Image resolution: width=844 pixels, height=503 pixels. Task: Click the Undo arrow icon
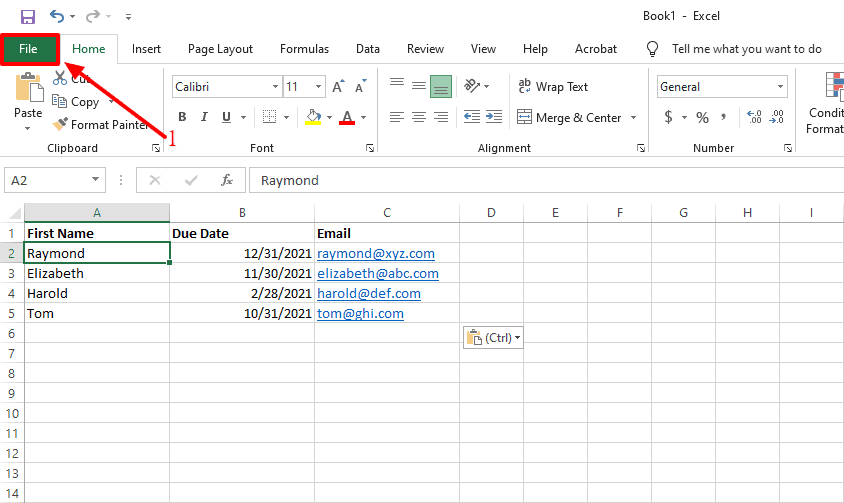pos(57,16)
